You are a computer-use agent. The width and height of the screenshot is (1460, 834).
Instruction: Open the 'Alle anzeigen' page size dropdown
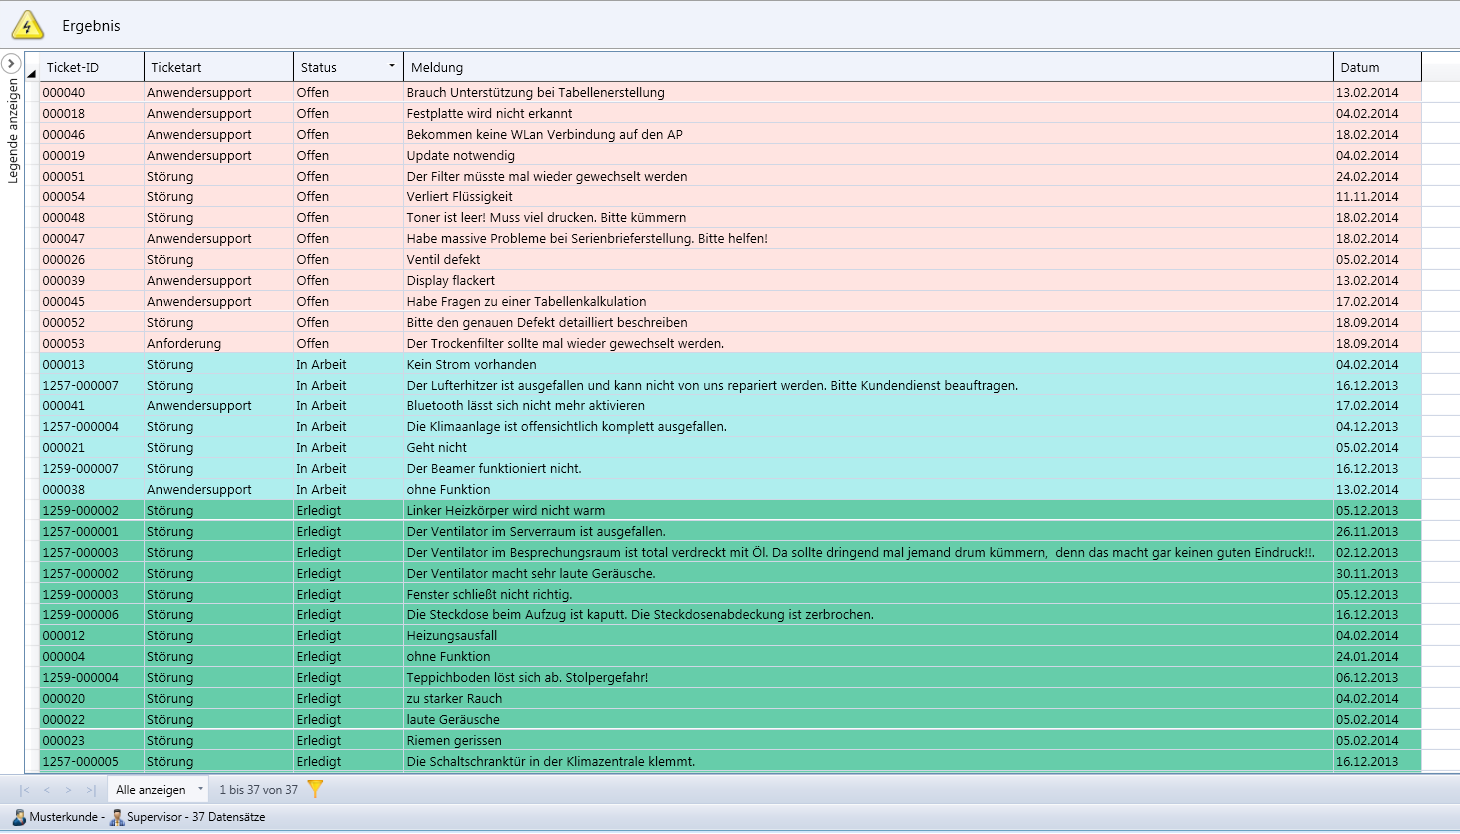tap(158, 789)
